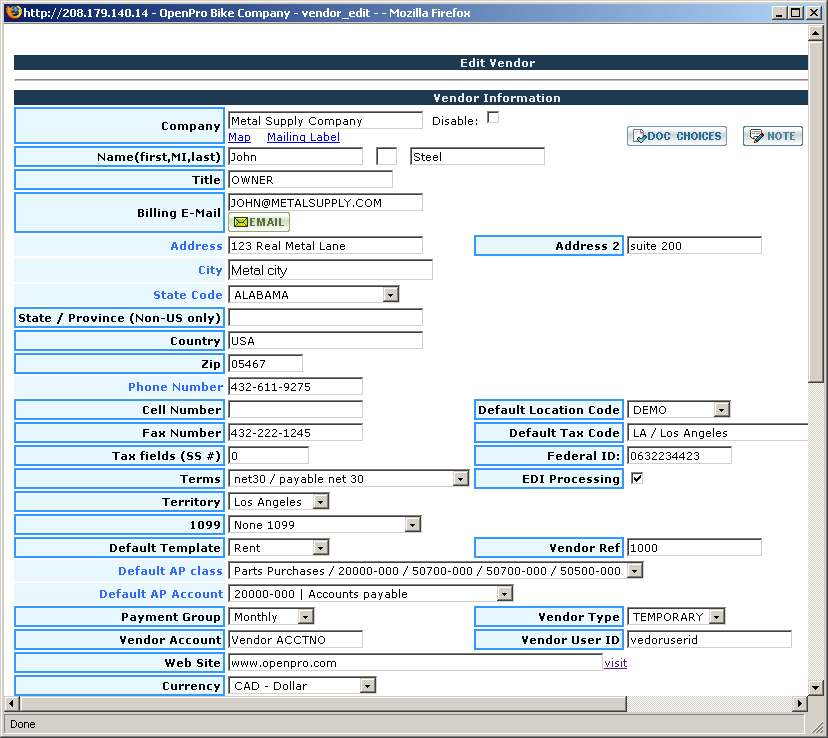The width and height of the screenshot is (828, 738).
Task: Click the horizontal scrollbar right arrow
Action: click(799, 703)
